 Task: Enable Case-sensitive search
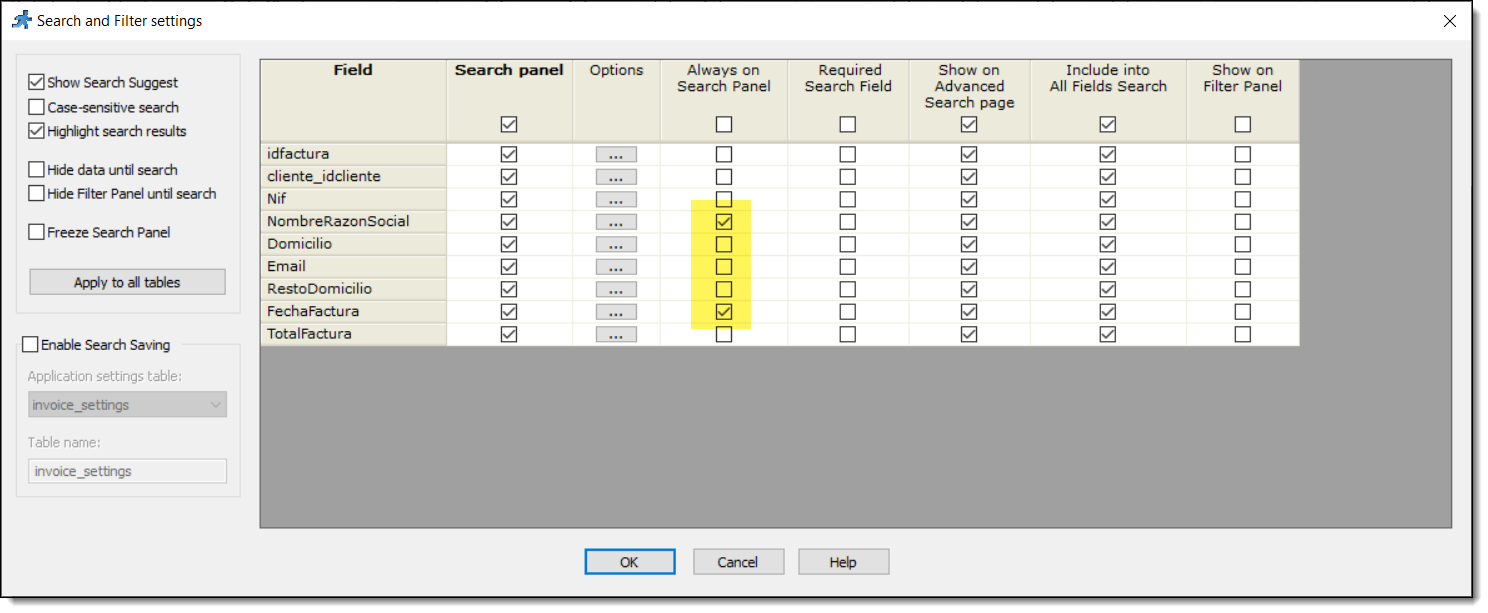37,107
